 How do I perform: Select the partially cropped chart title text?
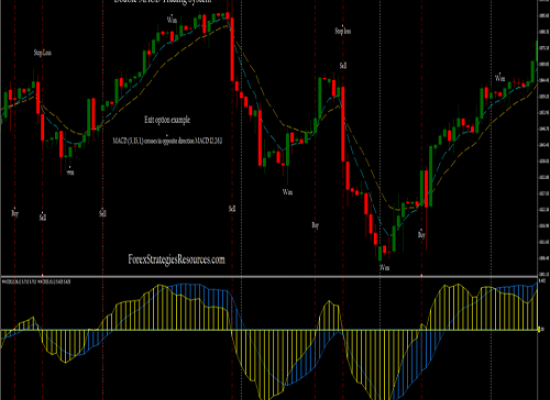[x=162, y=1]
